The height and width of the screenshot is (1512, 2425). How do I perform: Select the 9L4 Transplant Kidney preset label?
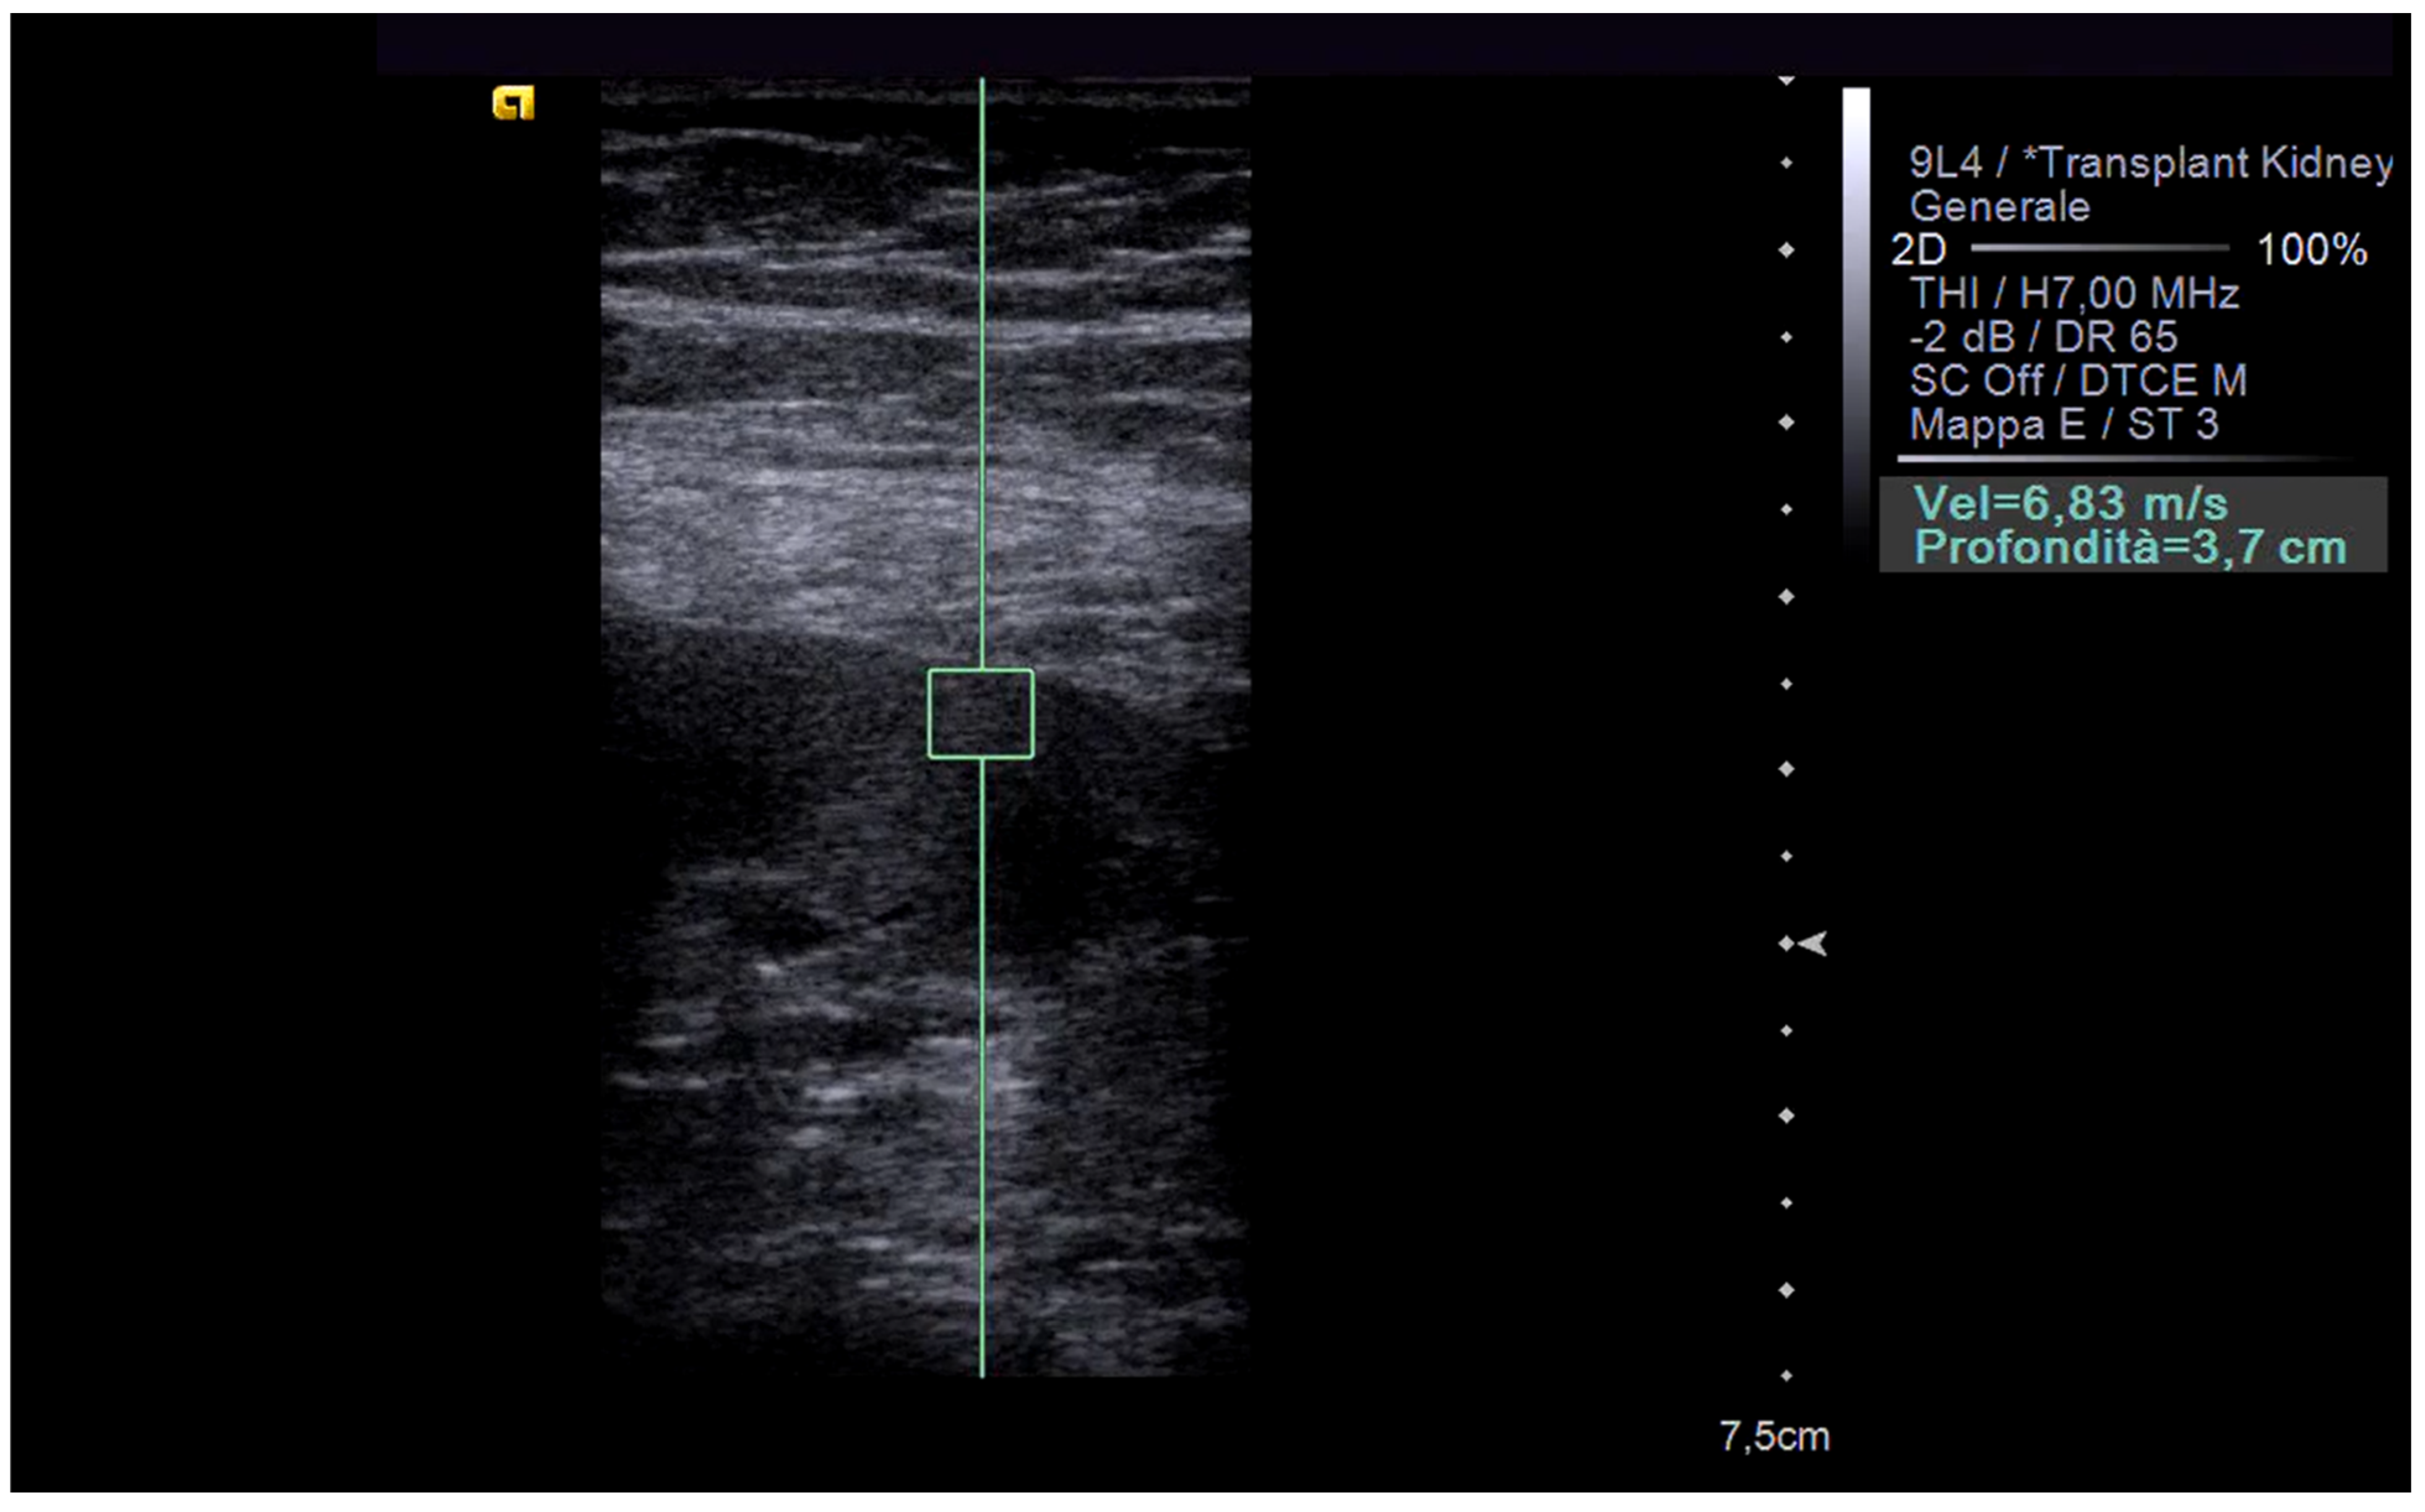point(2150,162)
